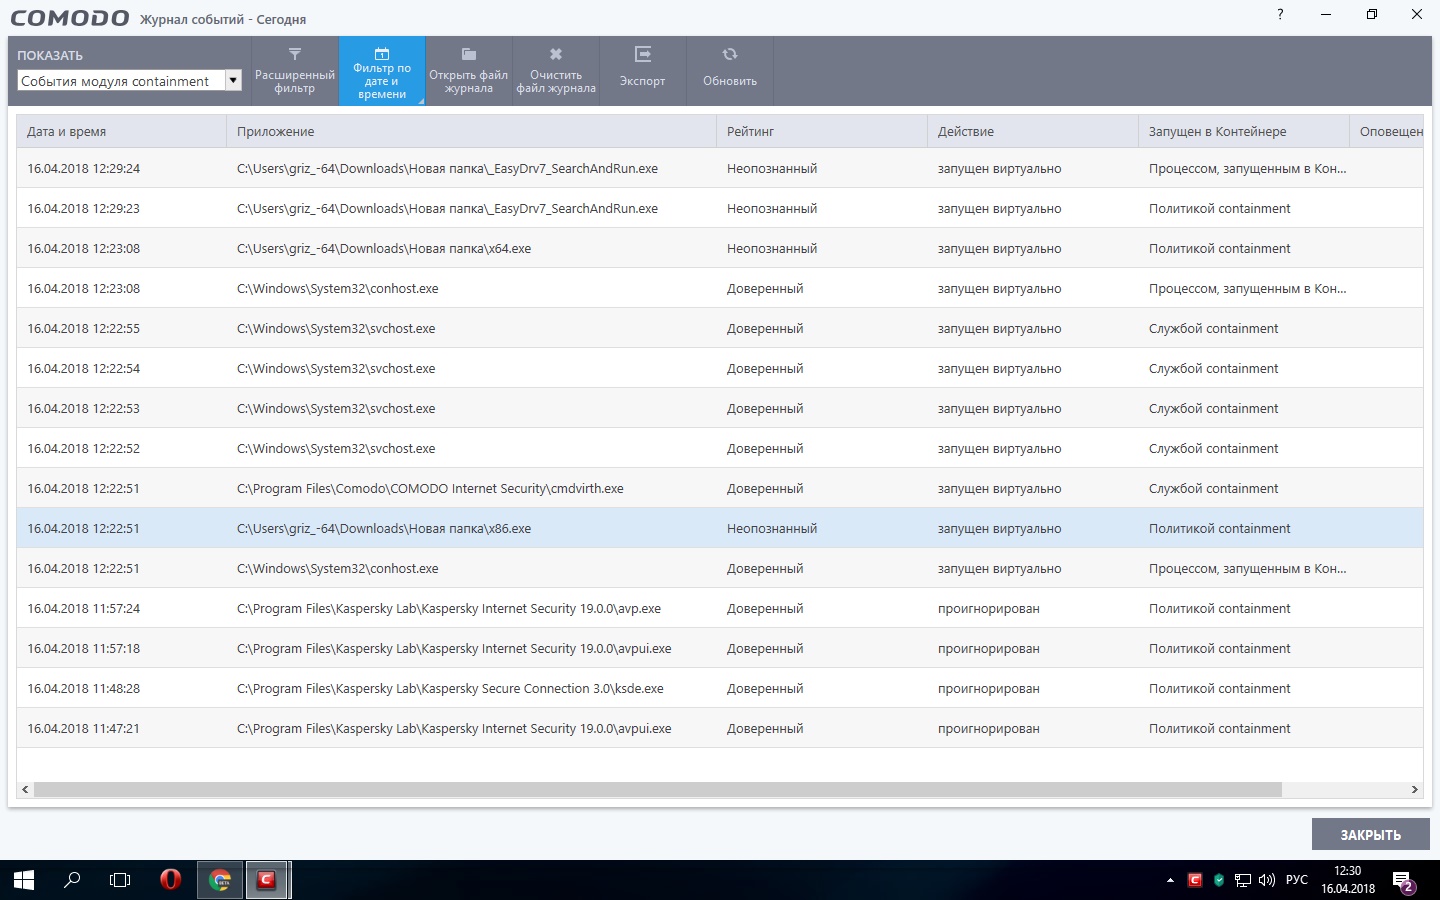Show hidden system tray icons
Viewport: 1440px width, 900px height.
1170,880
